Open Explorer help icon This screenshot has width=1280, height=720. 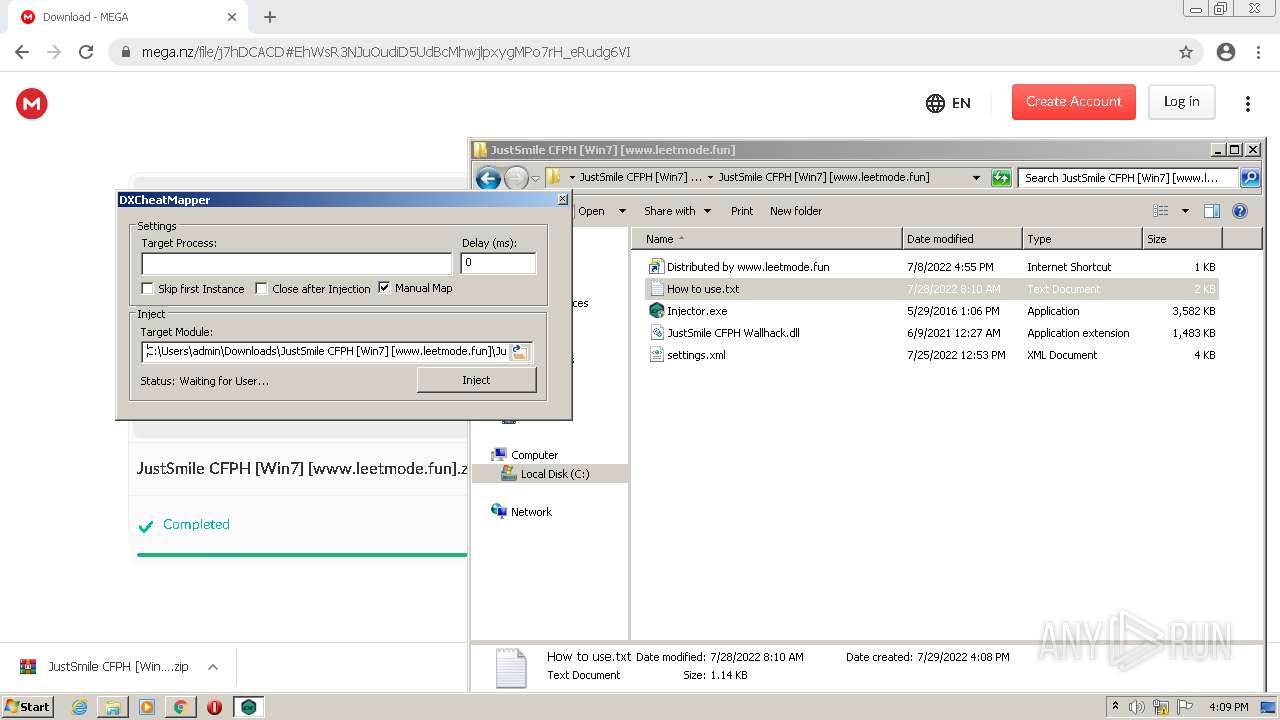tap(1240, 211)
